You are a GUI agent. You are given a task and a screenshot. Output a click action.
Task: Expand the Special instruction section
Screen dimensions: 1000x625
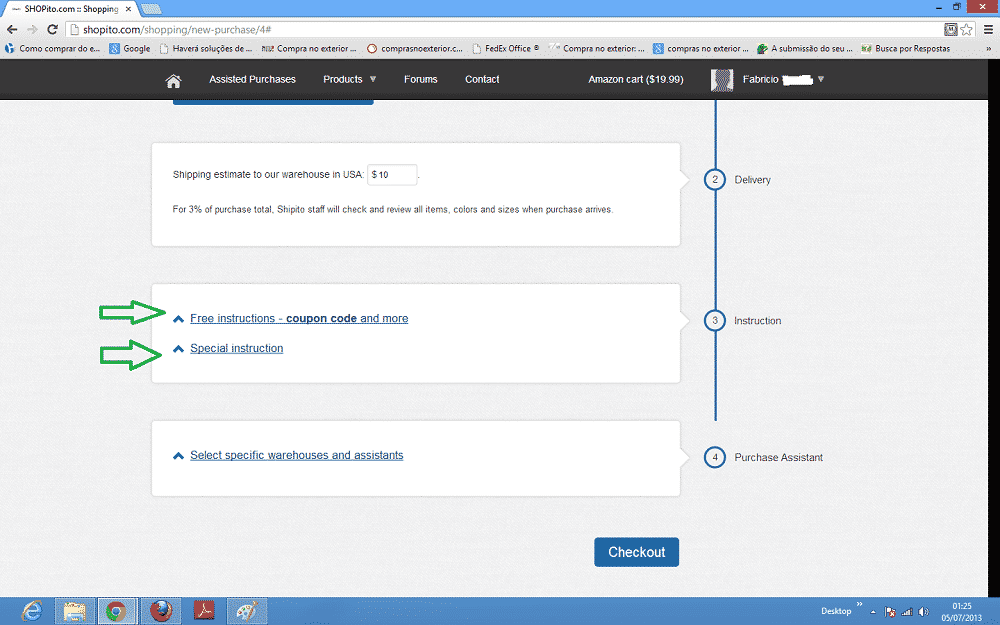point(236,349)
